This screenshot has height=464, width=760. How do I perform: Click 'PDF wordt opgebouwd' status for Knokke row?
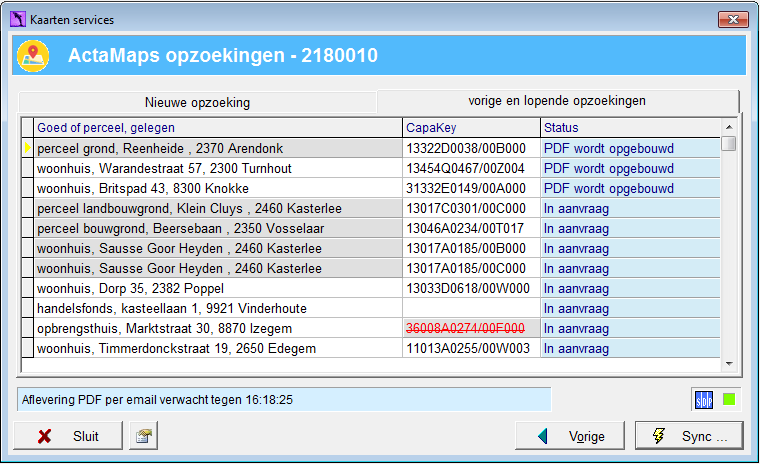click(x=631, y=188)
